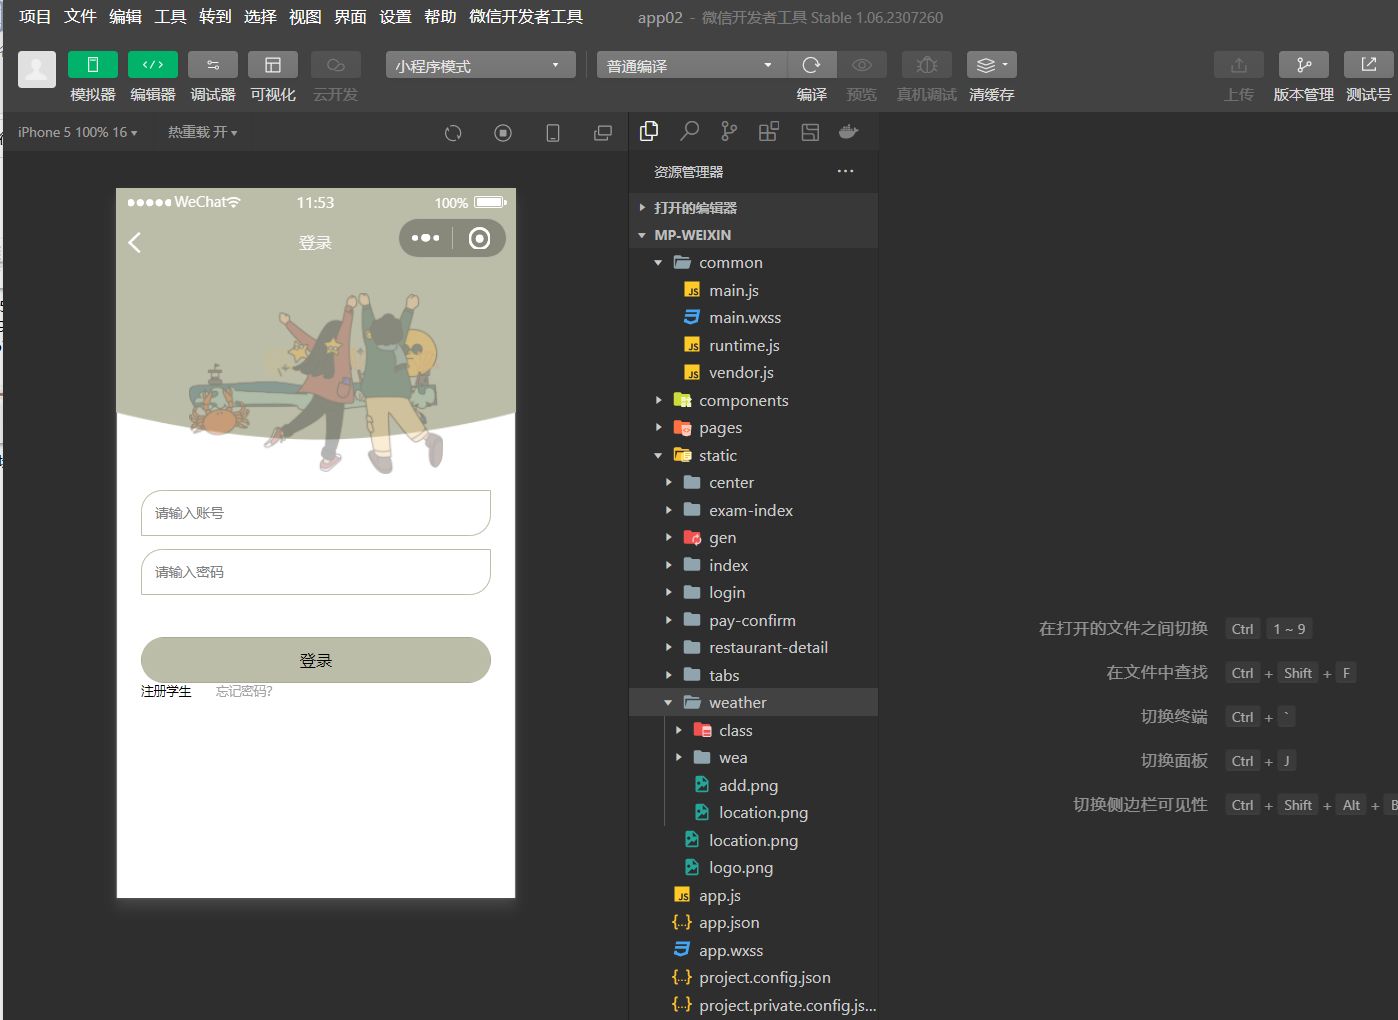
Task: Expand the restaurant-detail folder
Action: pyautogui.click(x=754, y=648)
